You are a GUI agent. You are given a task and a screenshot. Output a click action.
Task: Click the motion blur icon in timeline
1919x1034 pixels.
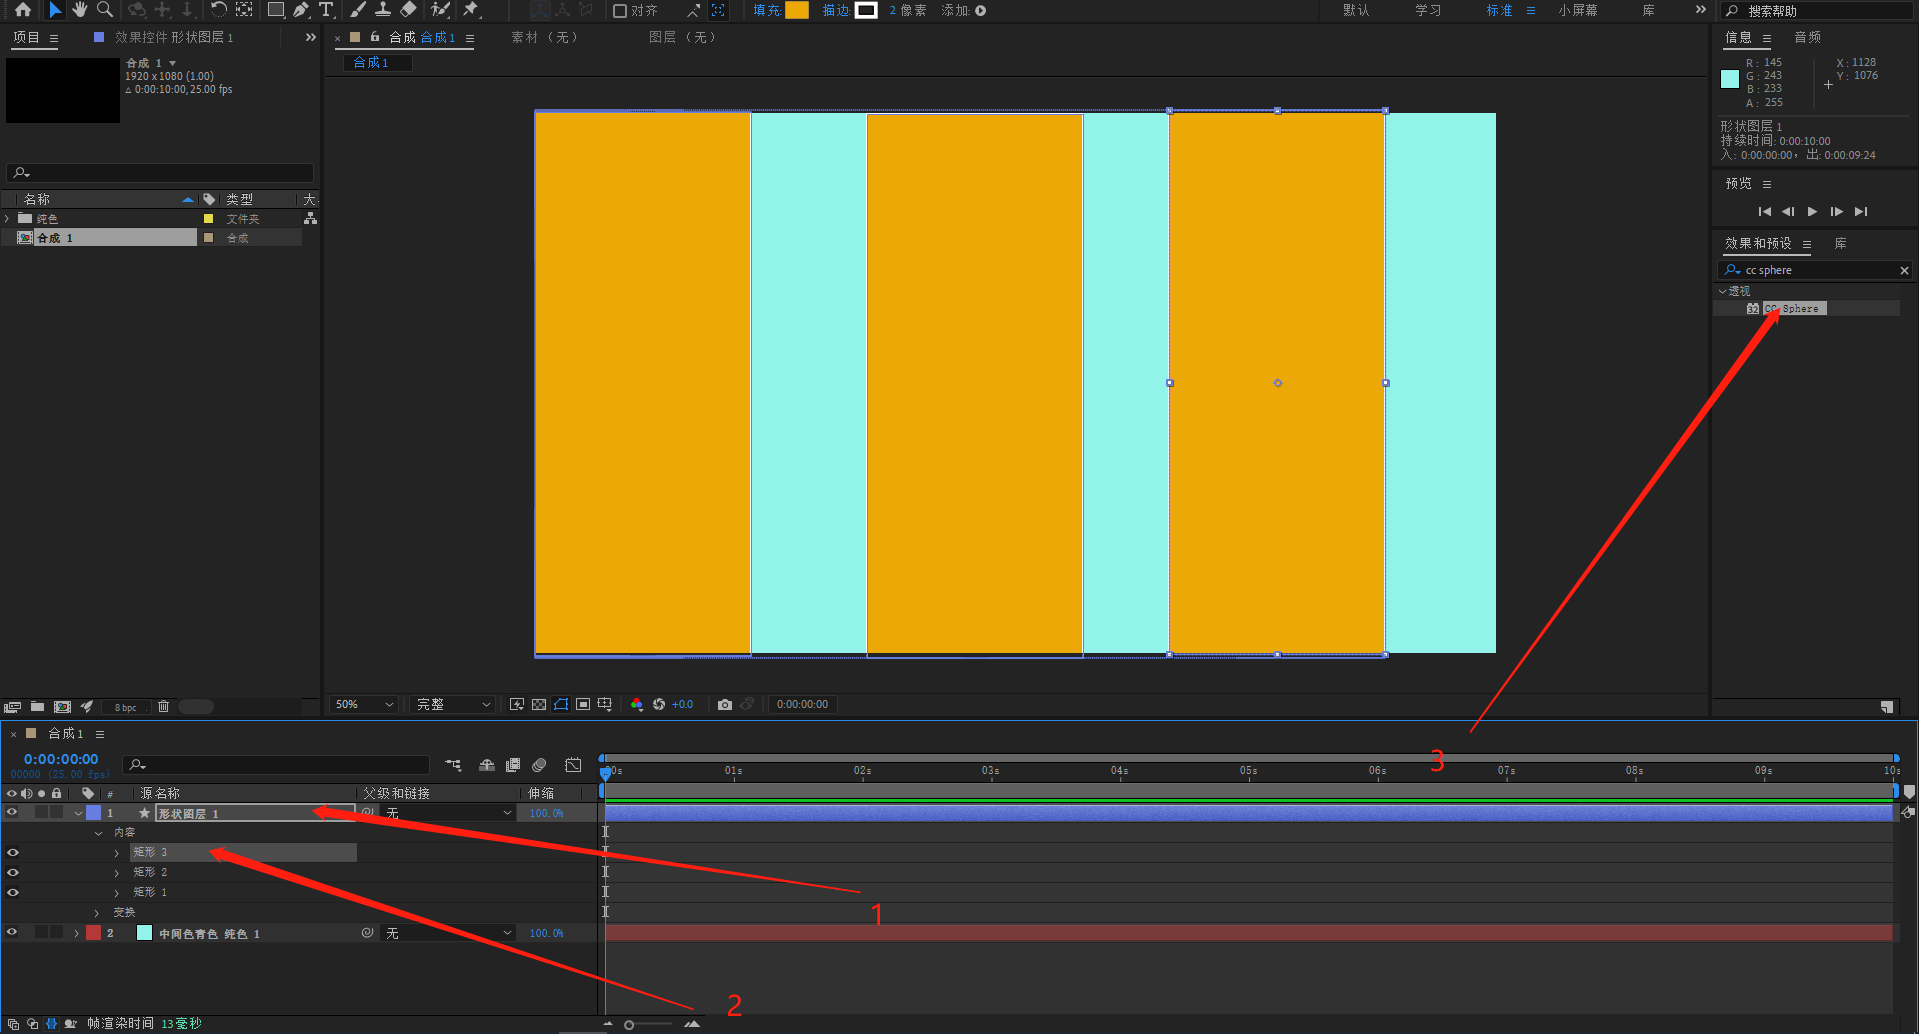coord(539,765)
